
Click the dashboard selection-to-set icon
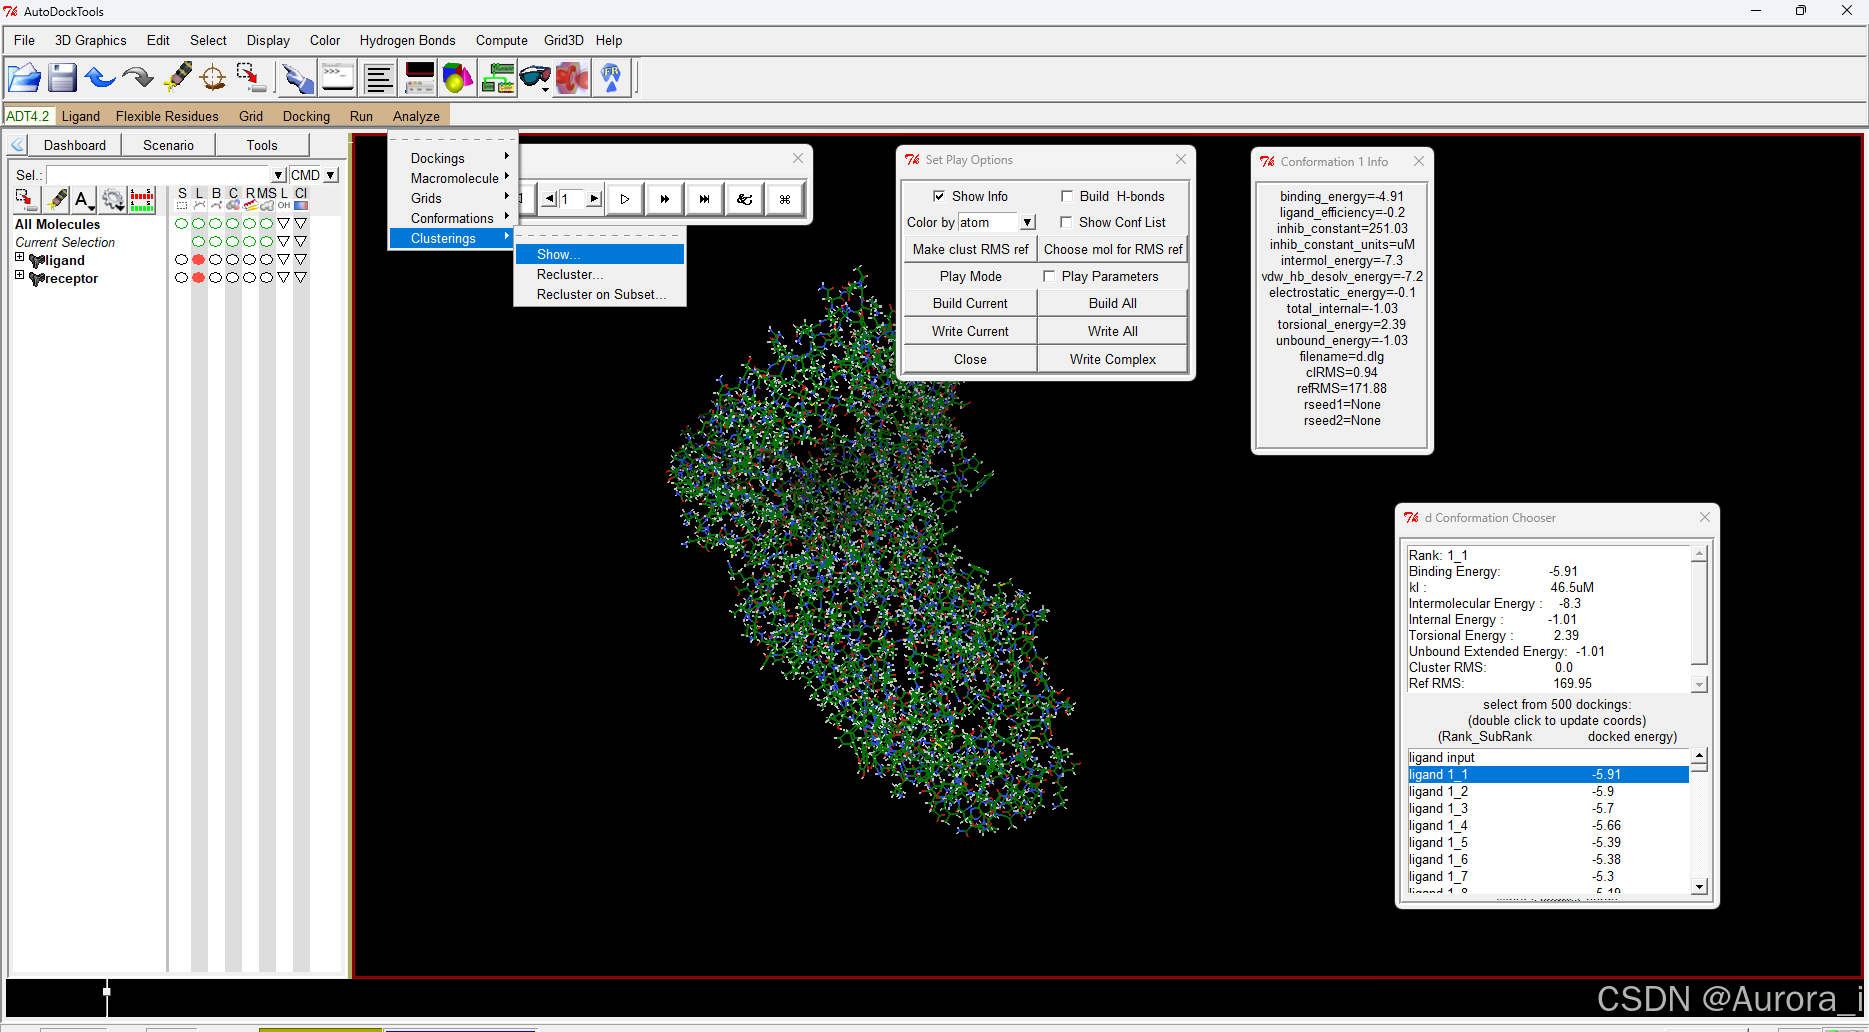25,200
